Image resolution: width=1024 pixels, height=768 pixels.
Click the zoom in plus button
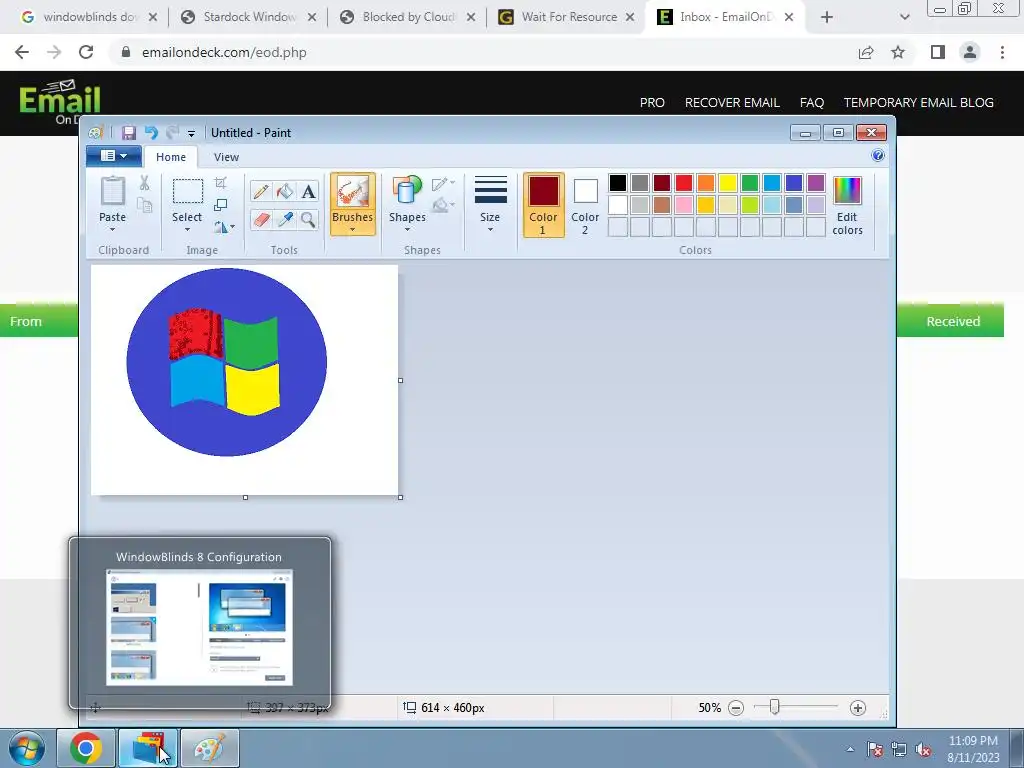point(858,708)
